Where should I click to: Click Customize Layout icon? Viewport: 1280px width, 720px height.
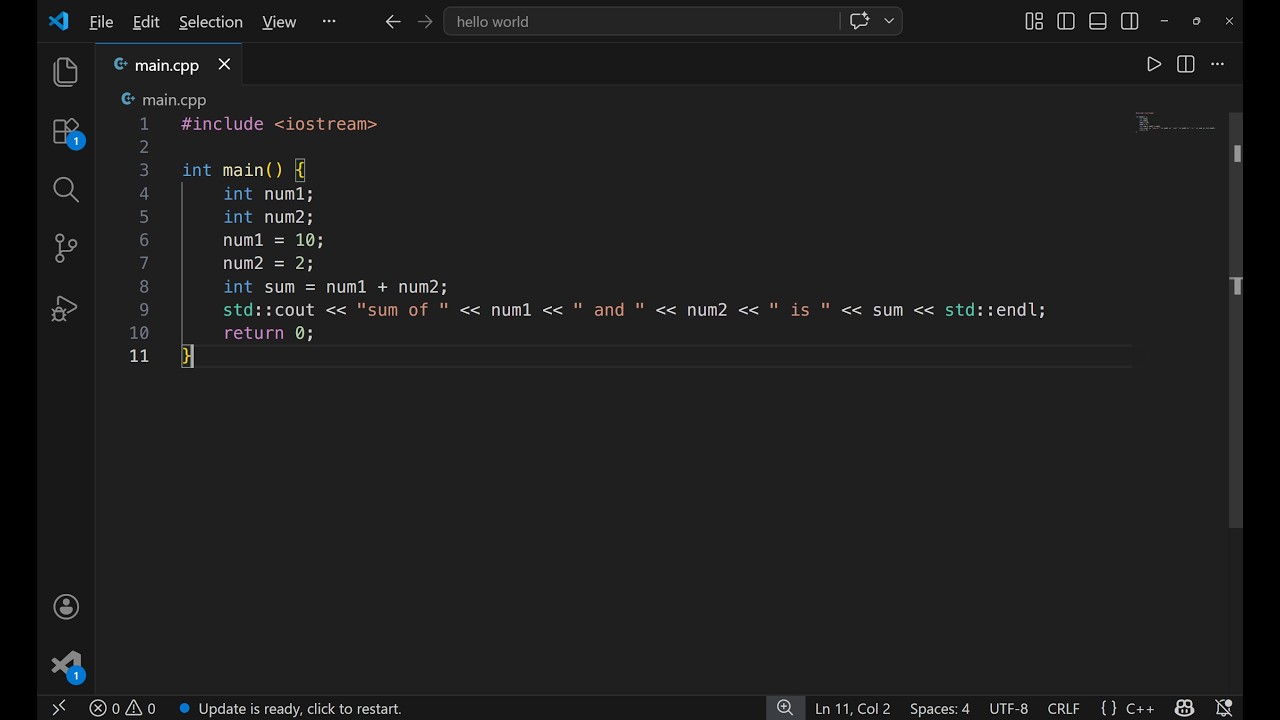point(1034,21)
